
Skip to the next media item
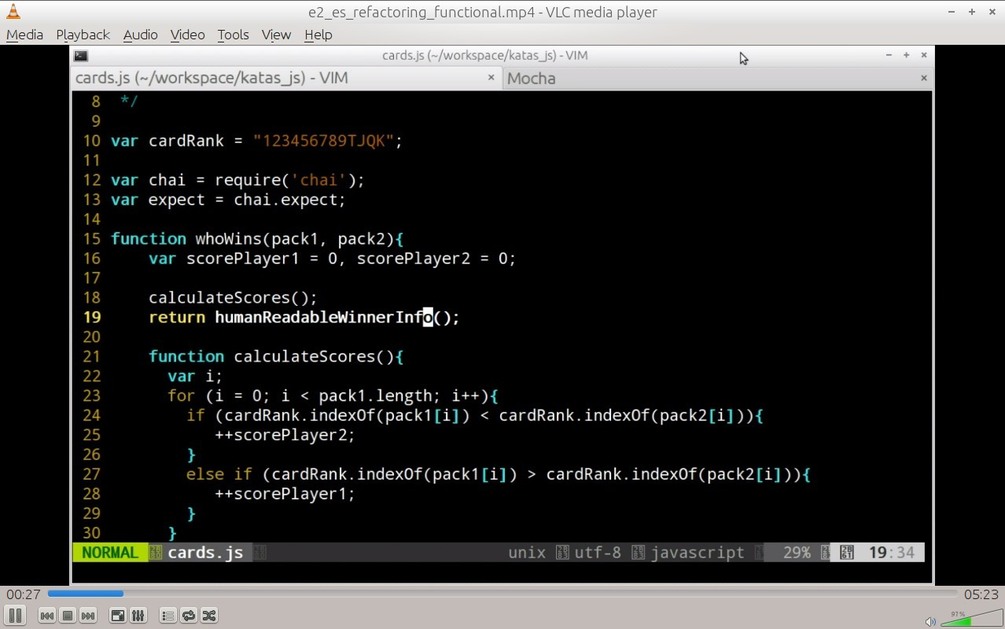tap(88, 615)
